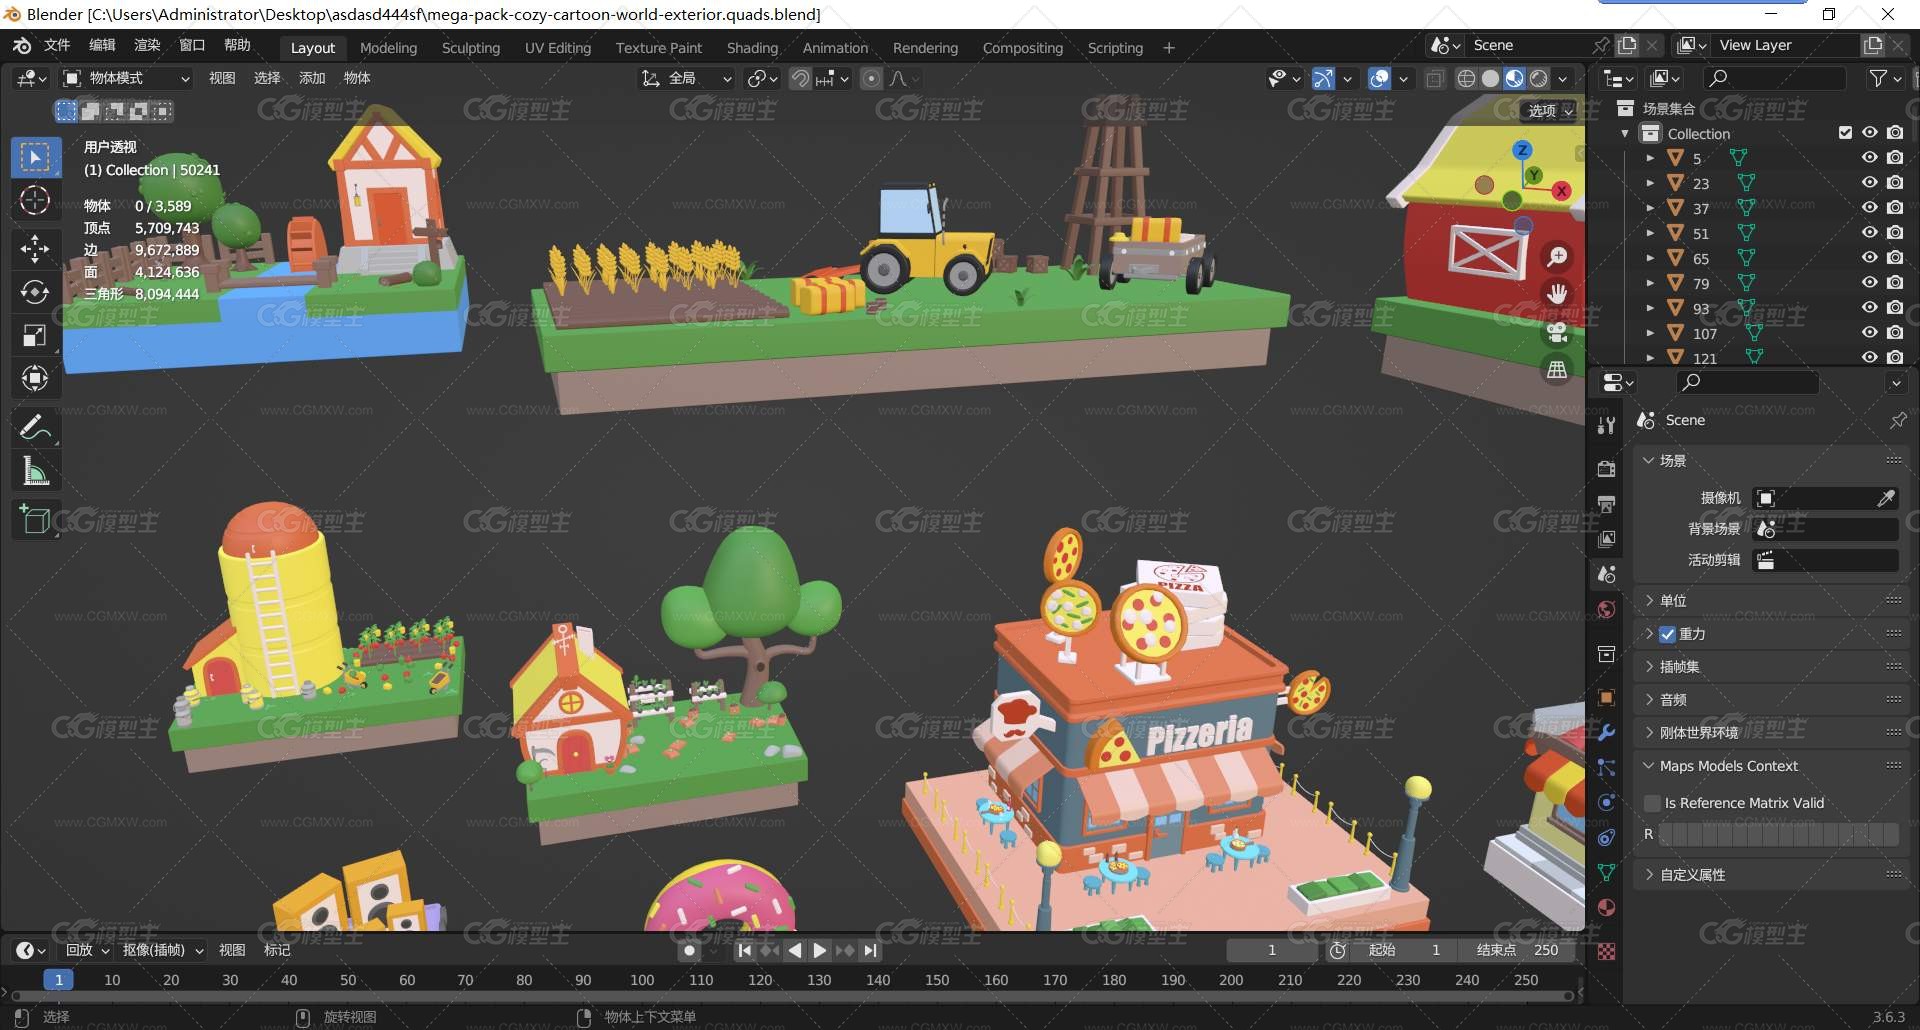The image size is (1920, 1030).
Task: Click the end frame 250 field
Action: click(x=1518, y=950)
